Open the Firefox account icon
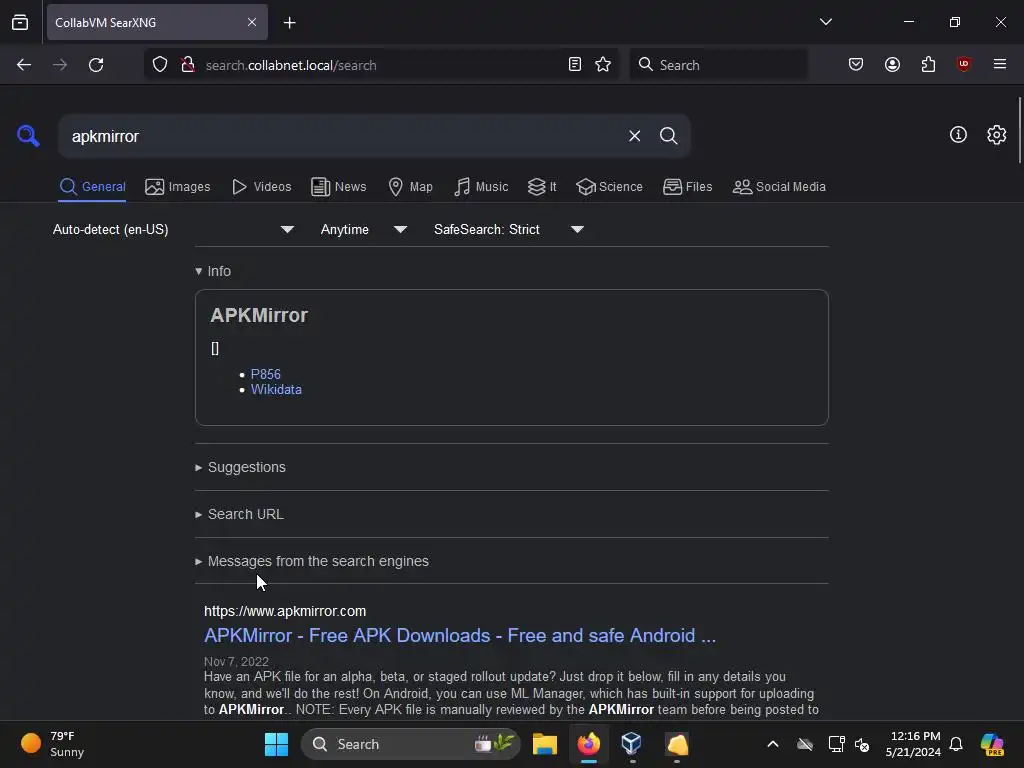This screenshot has height=768, width=1024. [892, 65]
